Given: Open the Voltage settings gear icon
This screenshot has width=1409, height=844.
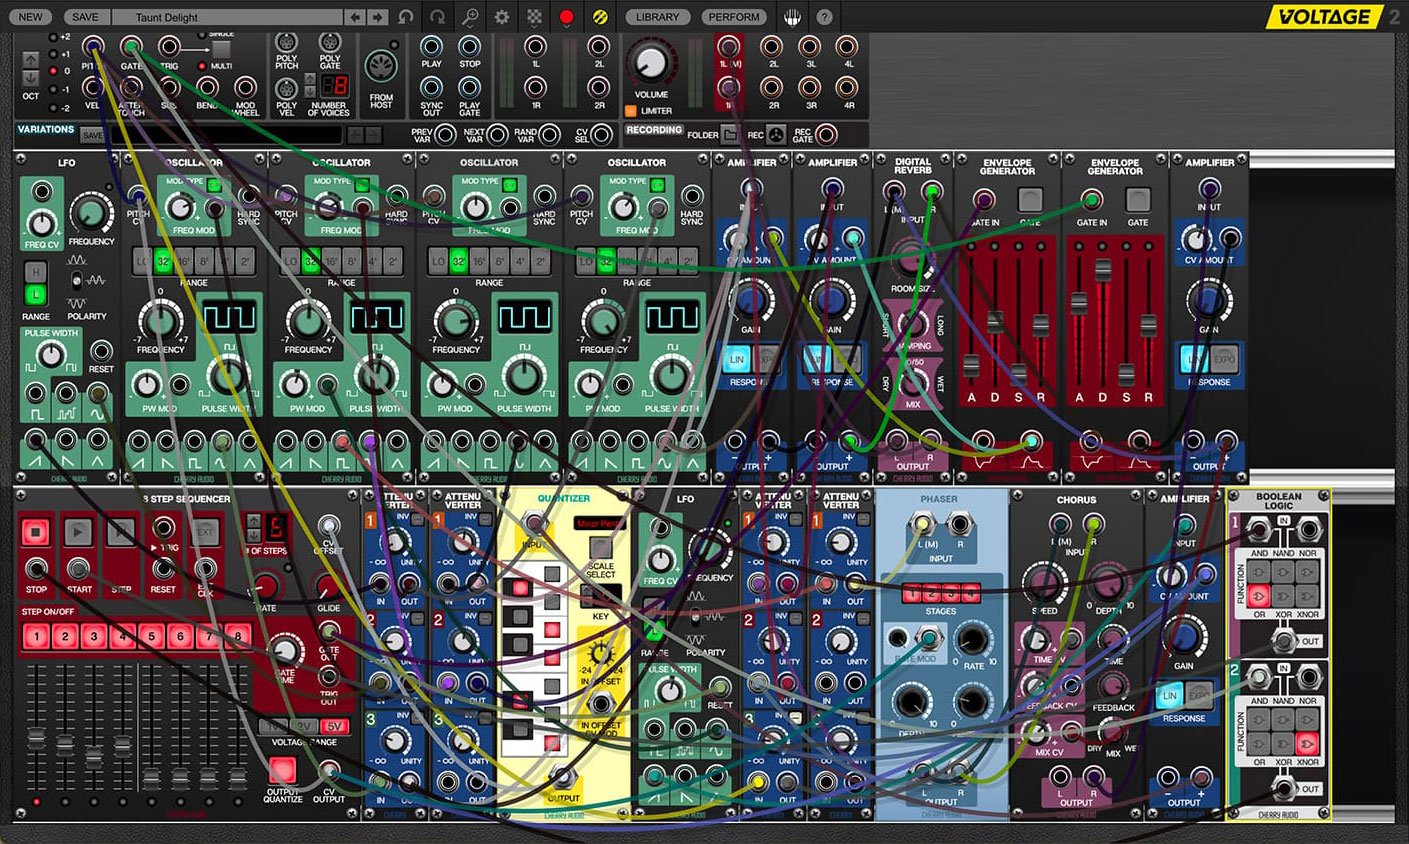Looking at the screenshot, I should [501, 17].
